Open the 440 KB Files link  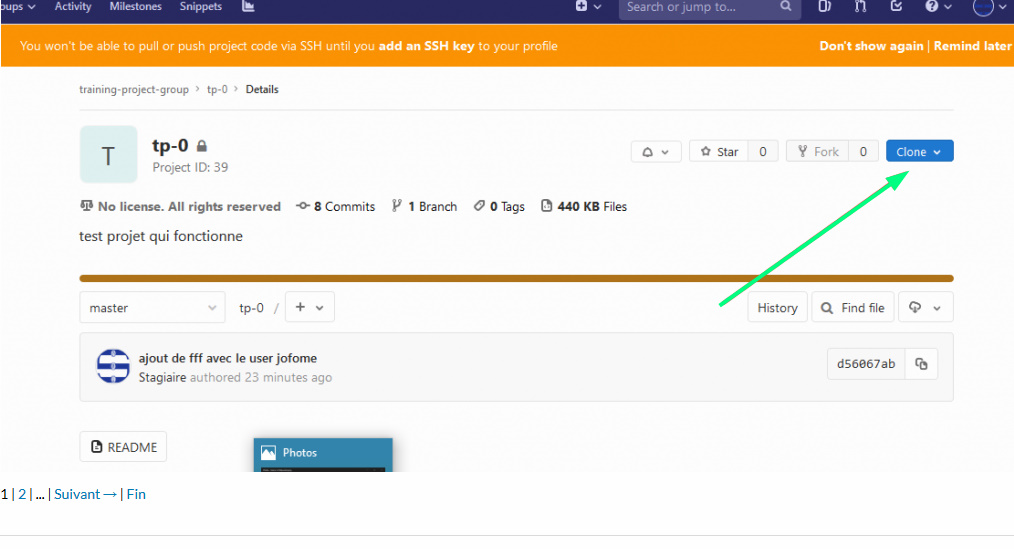tap(584, 206)
